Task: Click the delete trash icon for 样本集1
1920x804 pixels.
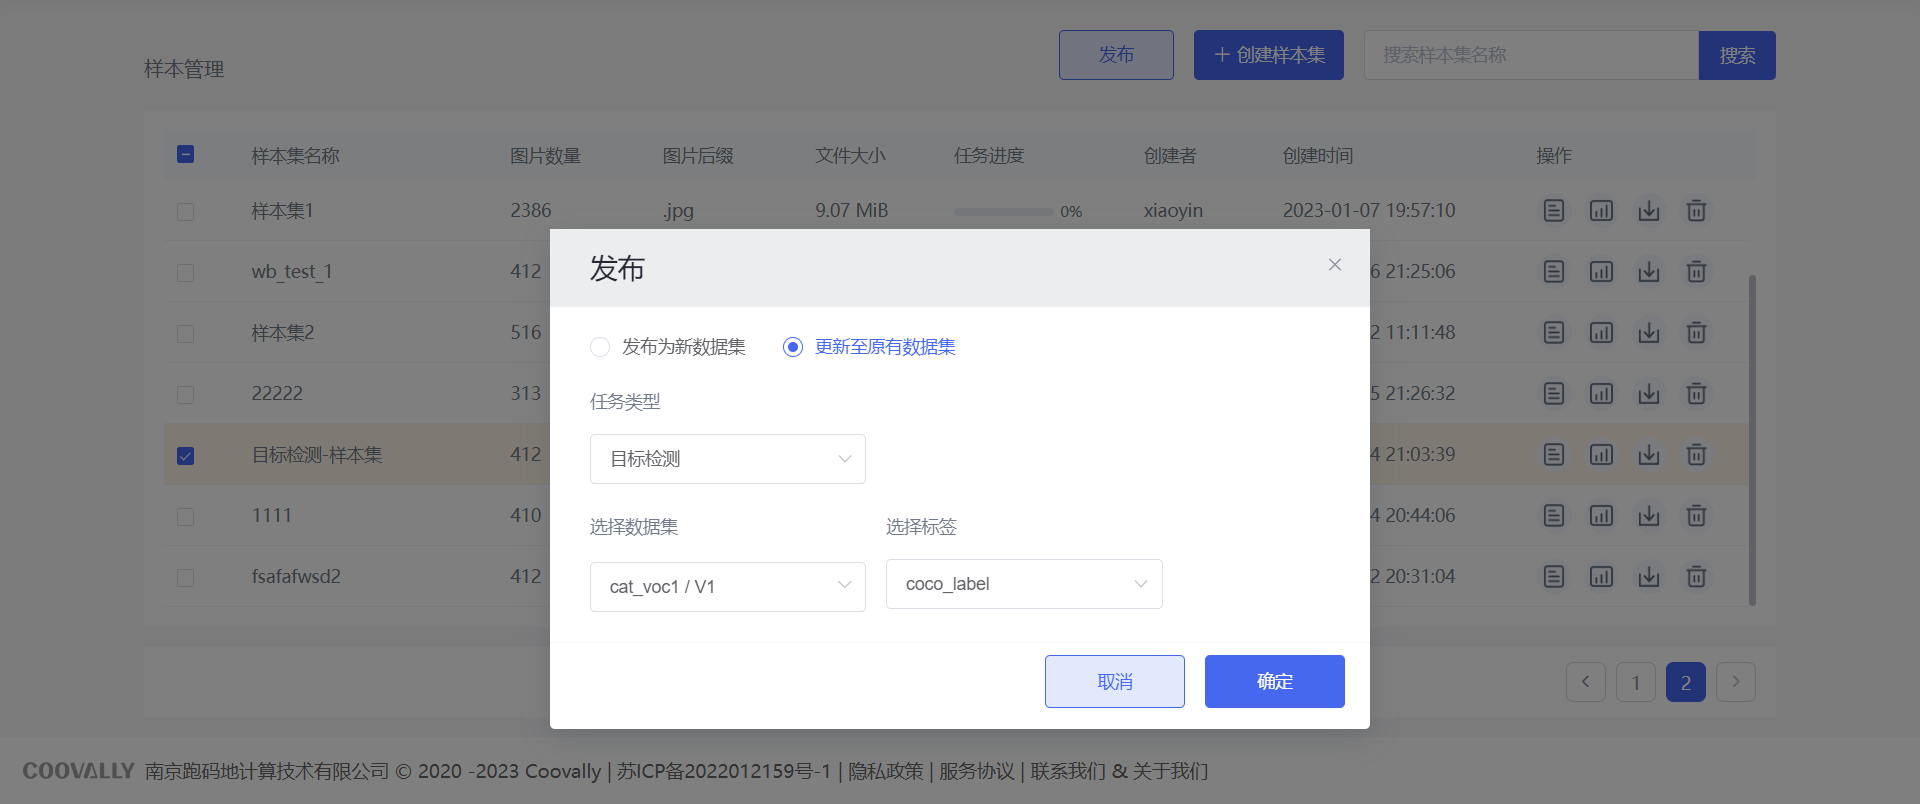Action: tap(1696, 211)
